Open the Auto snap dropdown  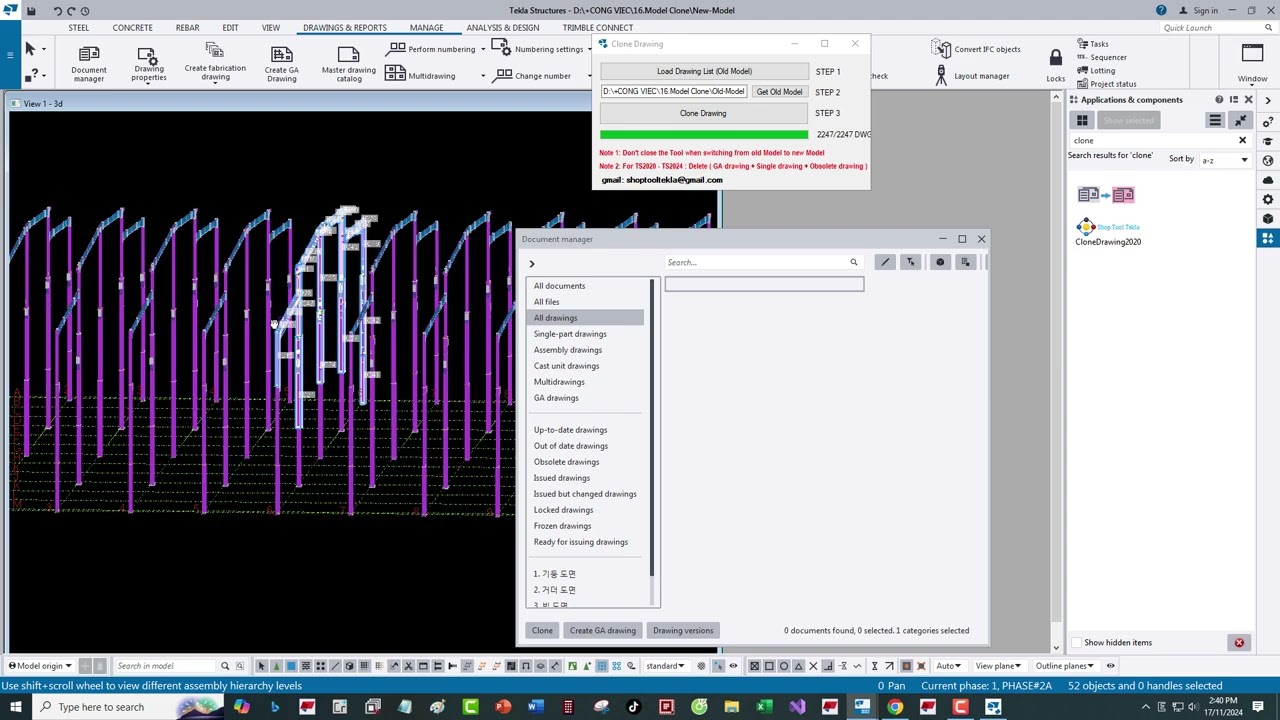(949, 666)
